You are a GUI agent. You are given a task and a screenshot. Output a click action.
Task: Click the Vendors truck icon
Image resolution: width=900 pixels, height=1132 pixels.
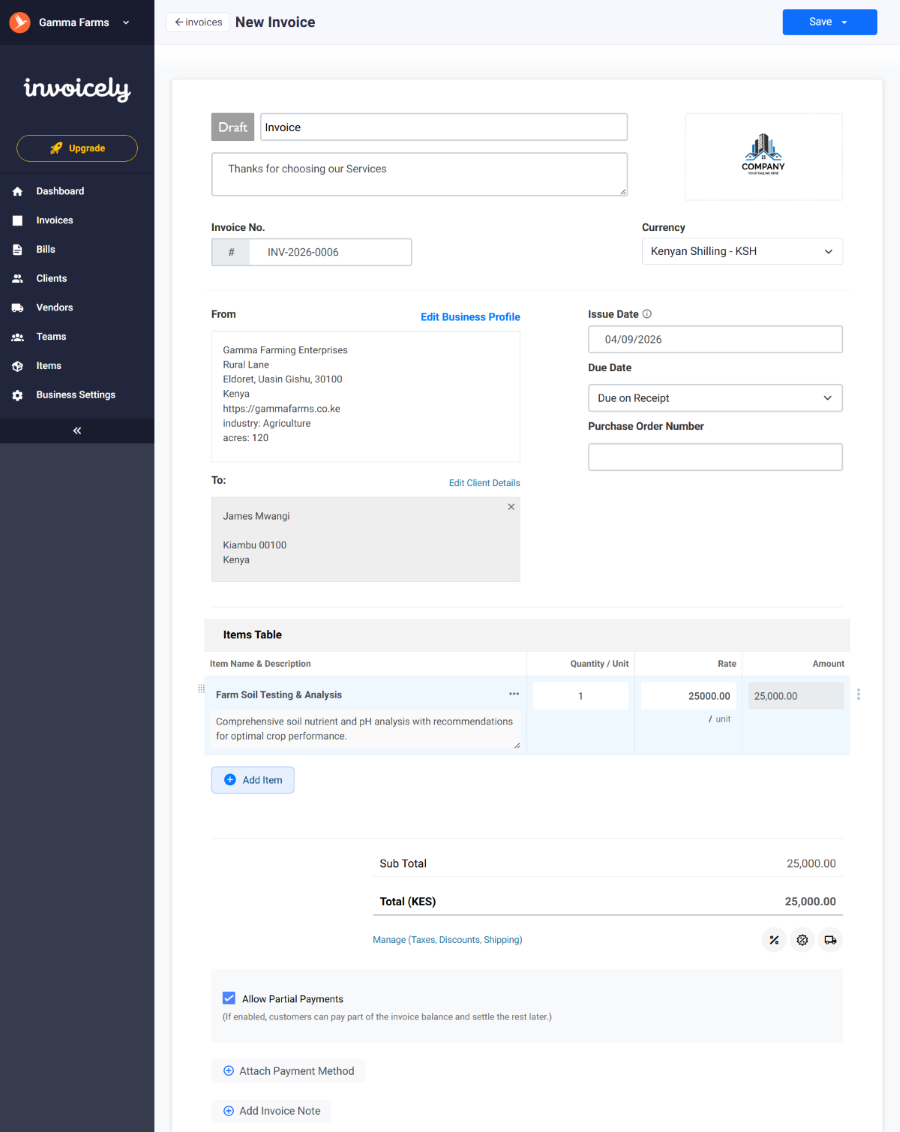17,308
